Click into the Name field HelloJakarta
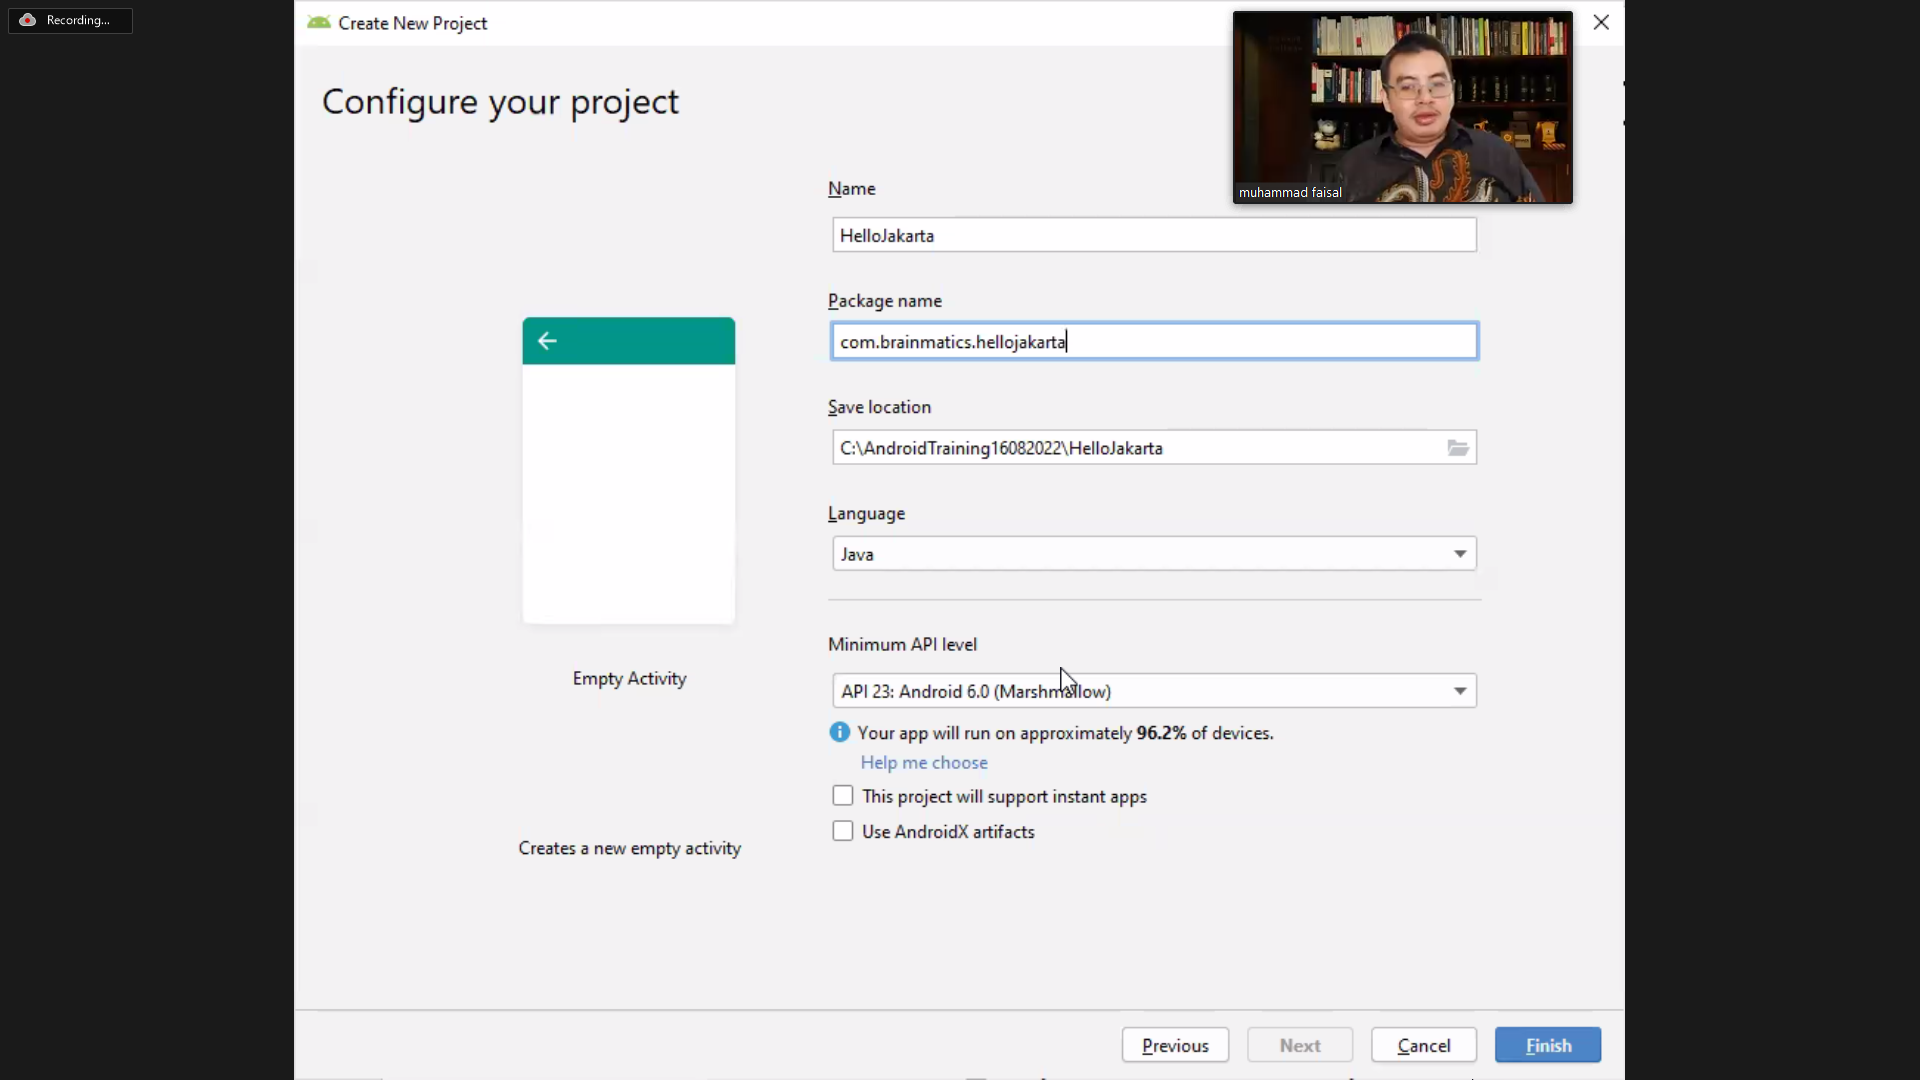The height and width of the screenshot is (1080, 1920). [x=1153, y=235]
